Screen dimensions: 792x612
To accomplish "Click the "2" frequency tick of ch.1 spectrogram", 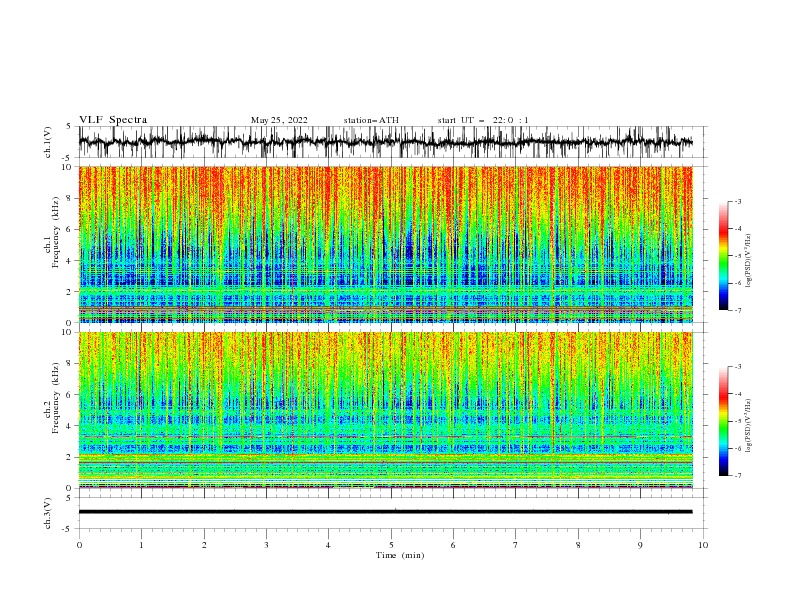I will [70, 291].
